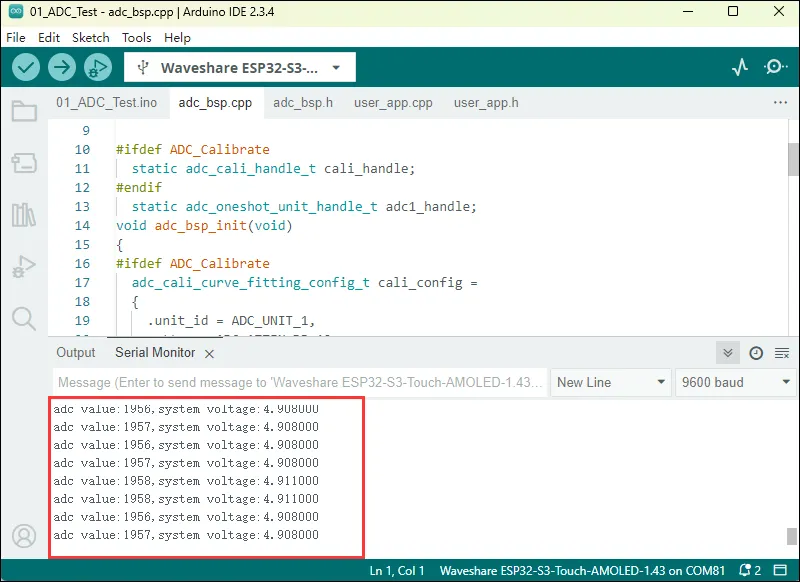Start debugging with the Debug button

[97, 67]
